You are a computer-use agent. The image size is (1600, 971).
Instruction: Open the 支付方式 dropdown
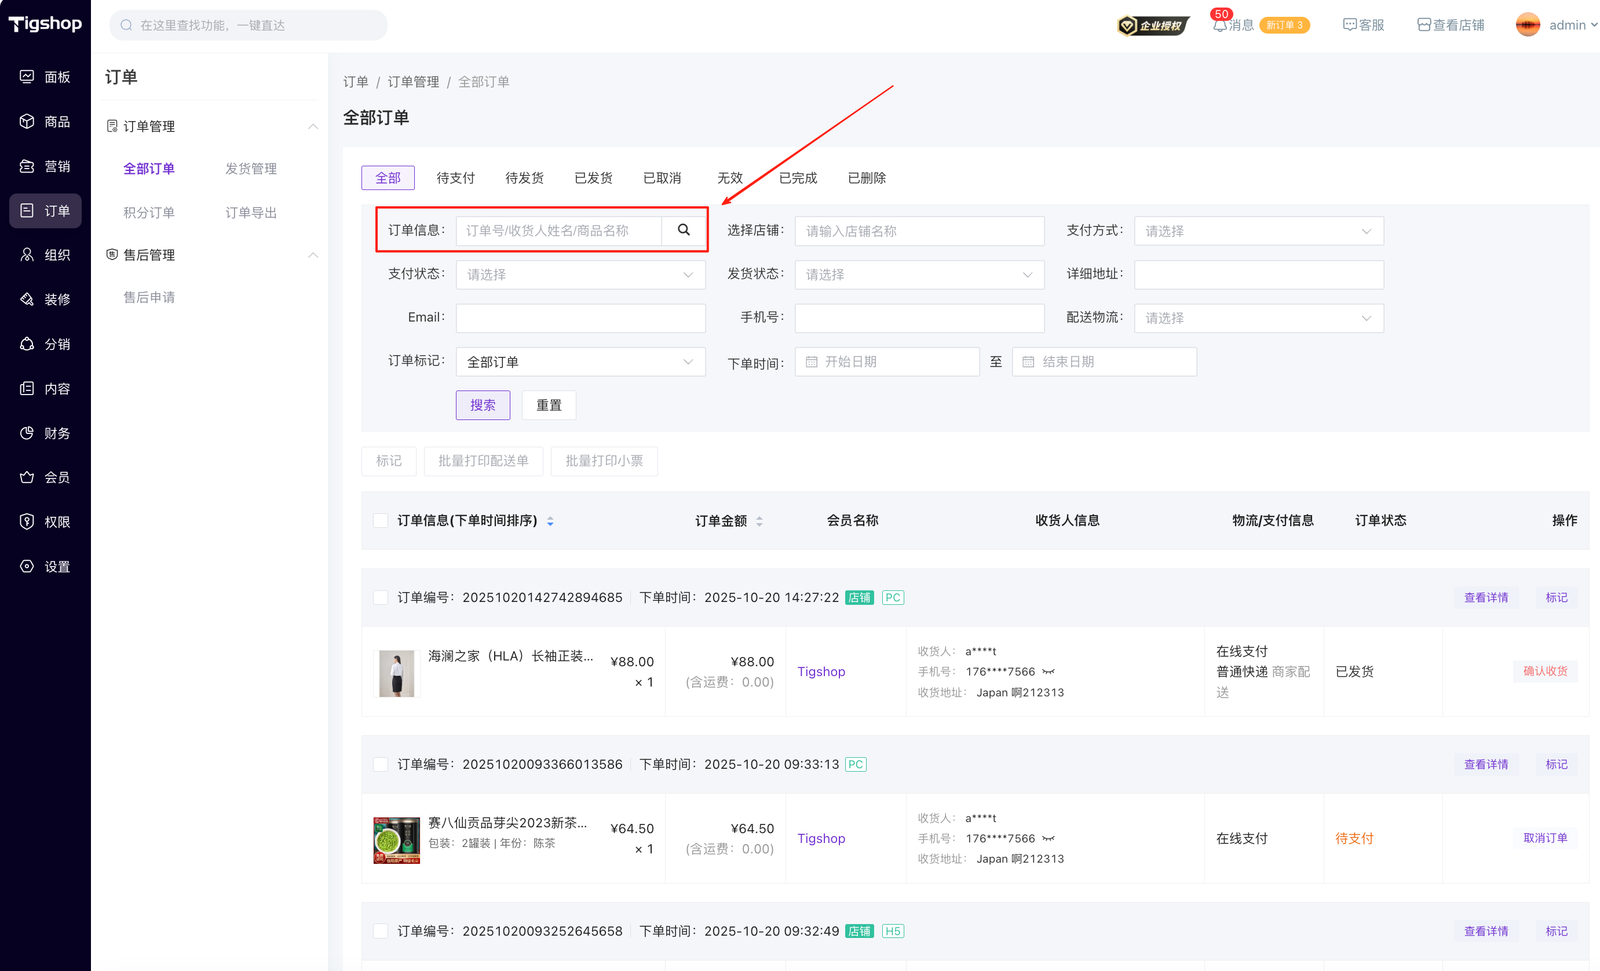click(x=1258, y=231)
